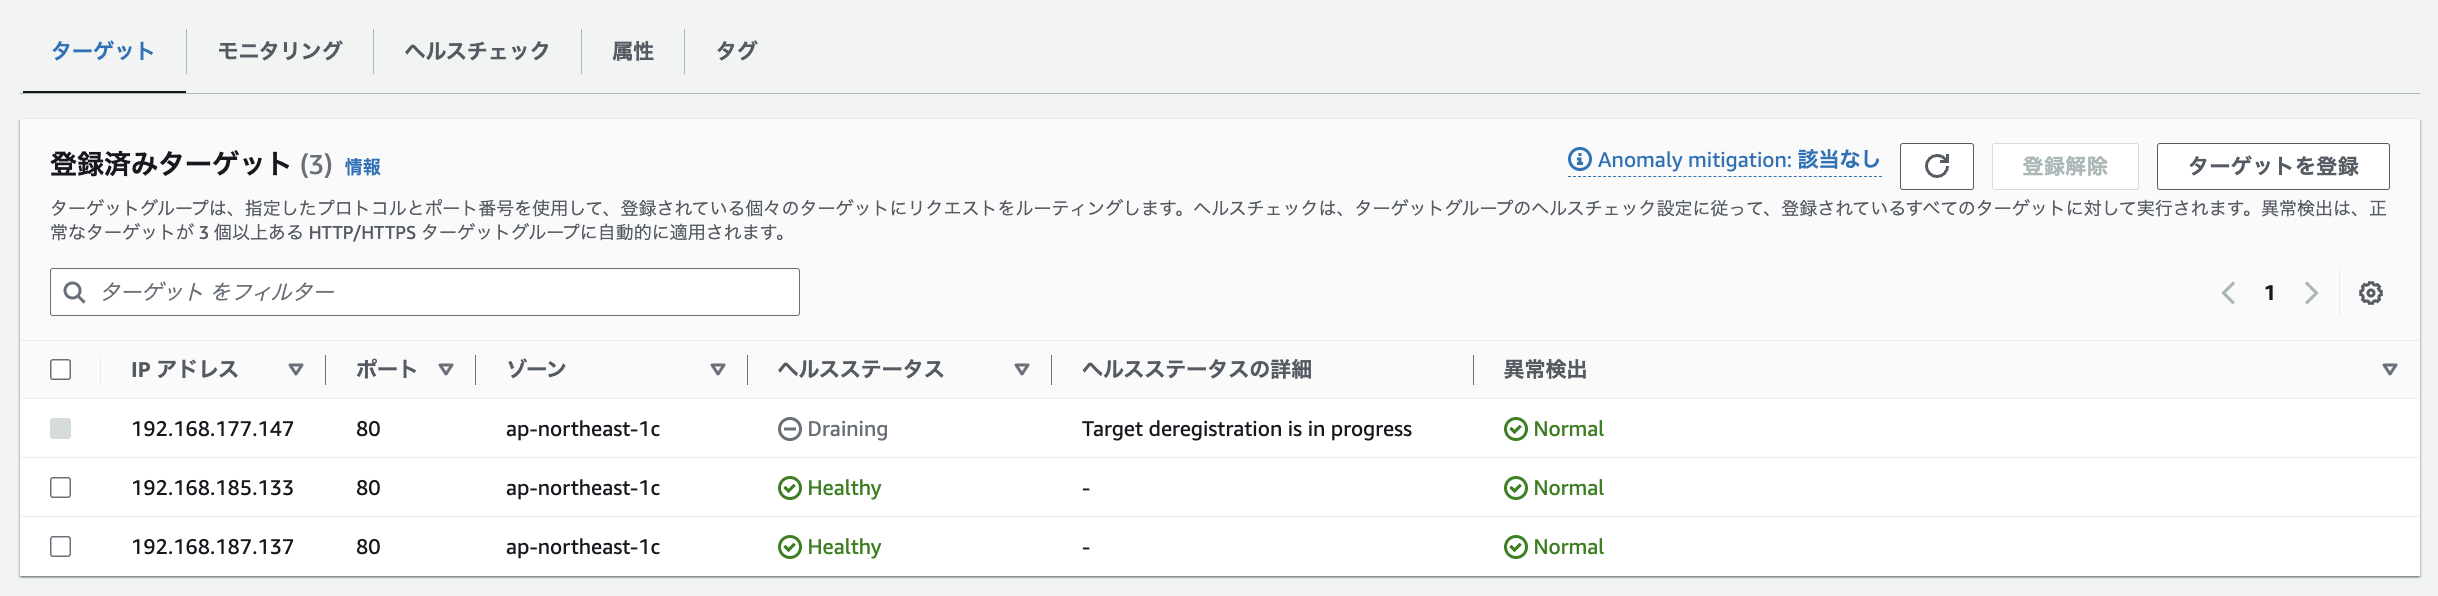Open the IP アドレス column filter dropdown
This screenshot has height=596, width=2438.
click(x=296, y=369)
